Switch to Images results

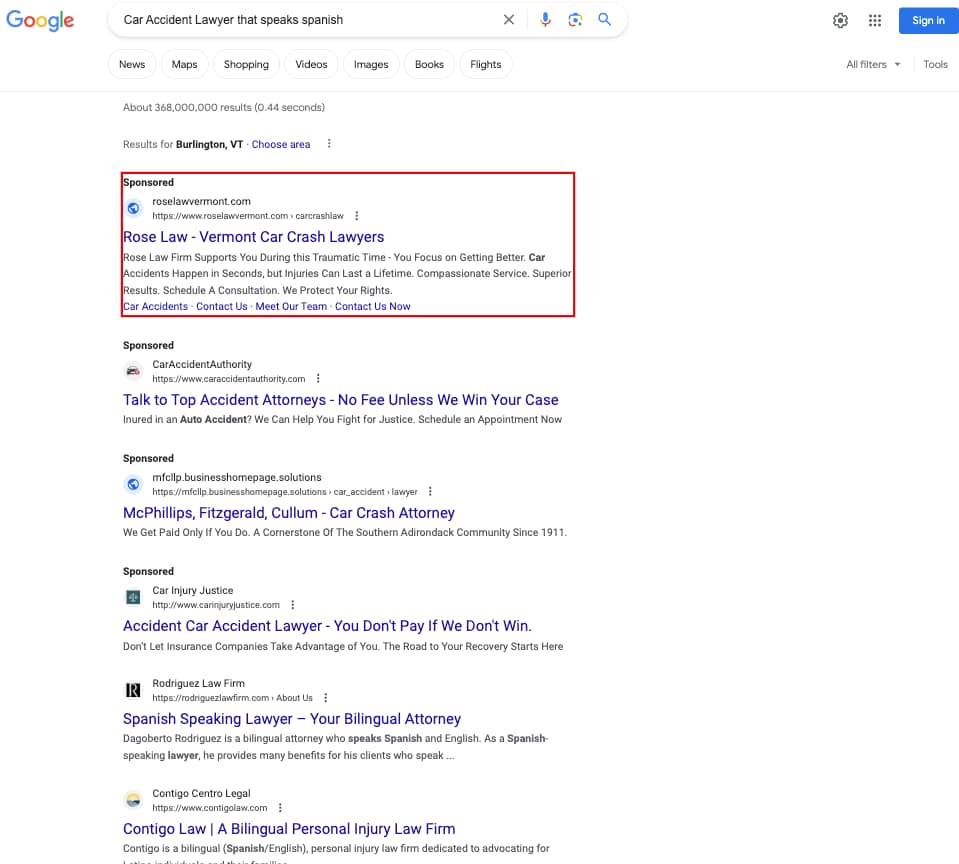point(371,64)
